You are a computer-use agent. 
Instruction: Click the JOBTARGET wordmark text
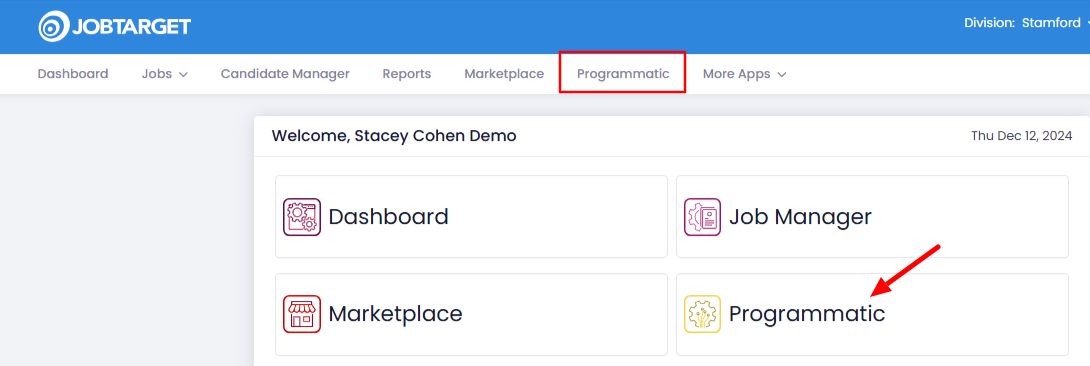(x=131, y=27)
